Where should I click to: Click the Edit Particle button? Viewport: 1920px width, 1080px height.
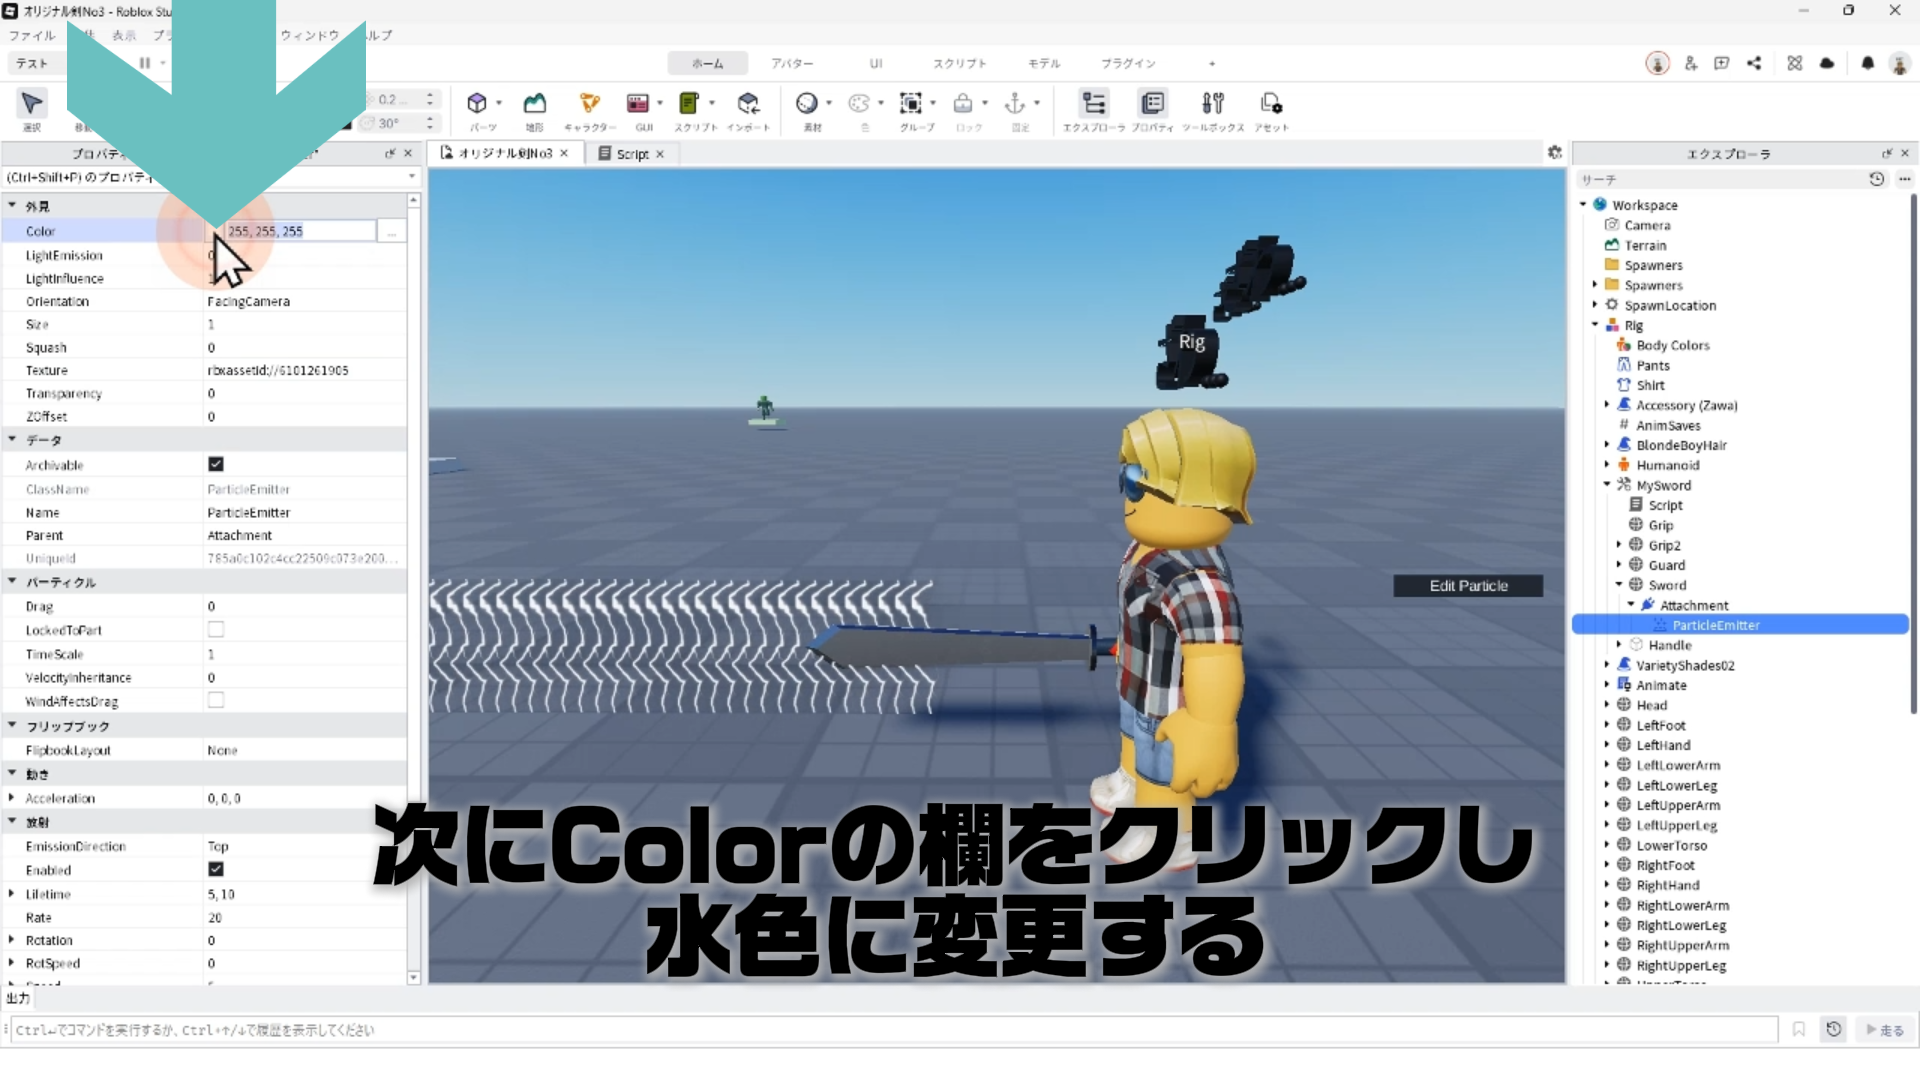pyautogui.click(x=1467, y=586)
